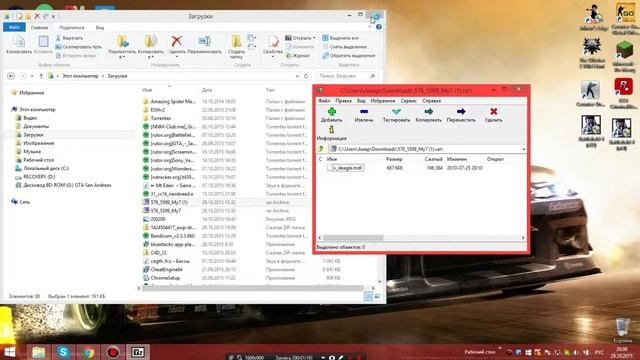
Task: Click Скопировать путь in the ribbon
Action: [x=79, y=47]
